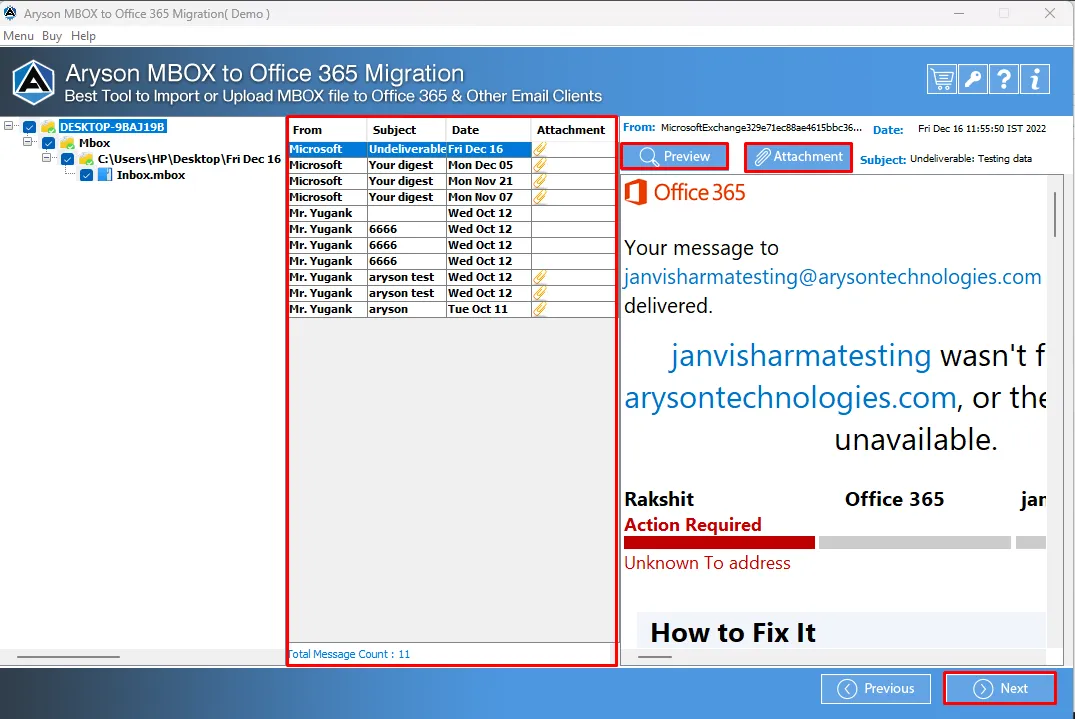Screen dimensions: 1075x719
Task: Select the DESKTOP-9BAJ19B root node
Action: tap(112, 127)
